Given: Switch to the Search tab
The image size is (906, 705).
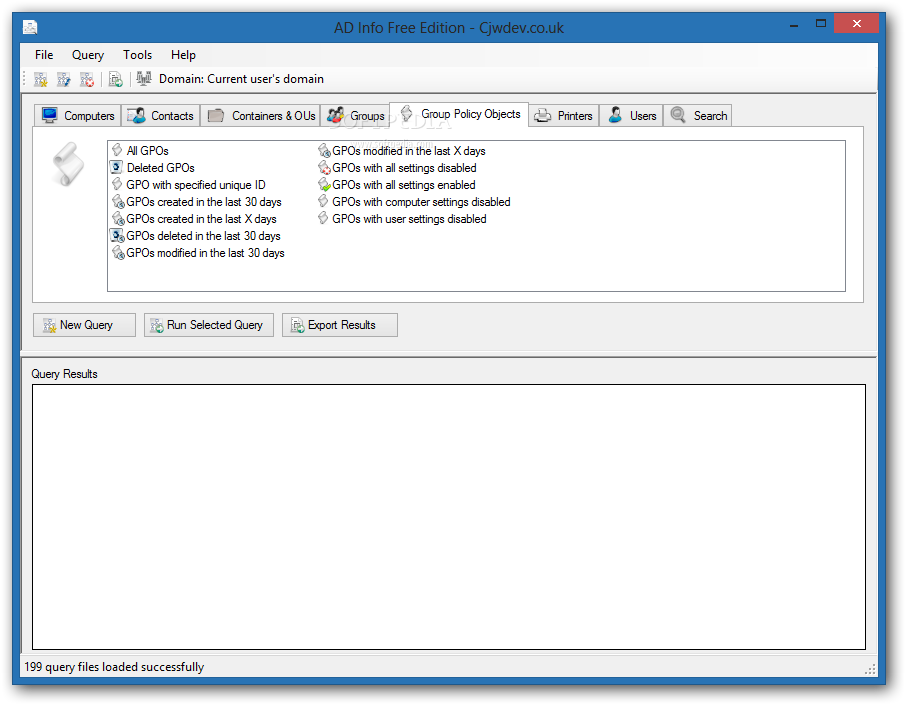Looking at the screenshot, I should tap(697, 116).
